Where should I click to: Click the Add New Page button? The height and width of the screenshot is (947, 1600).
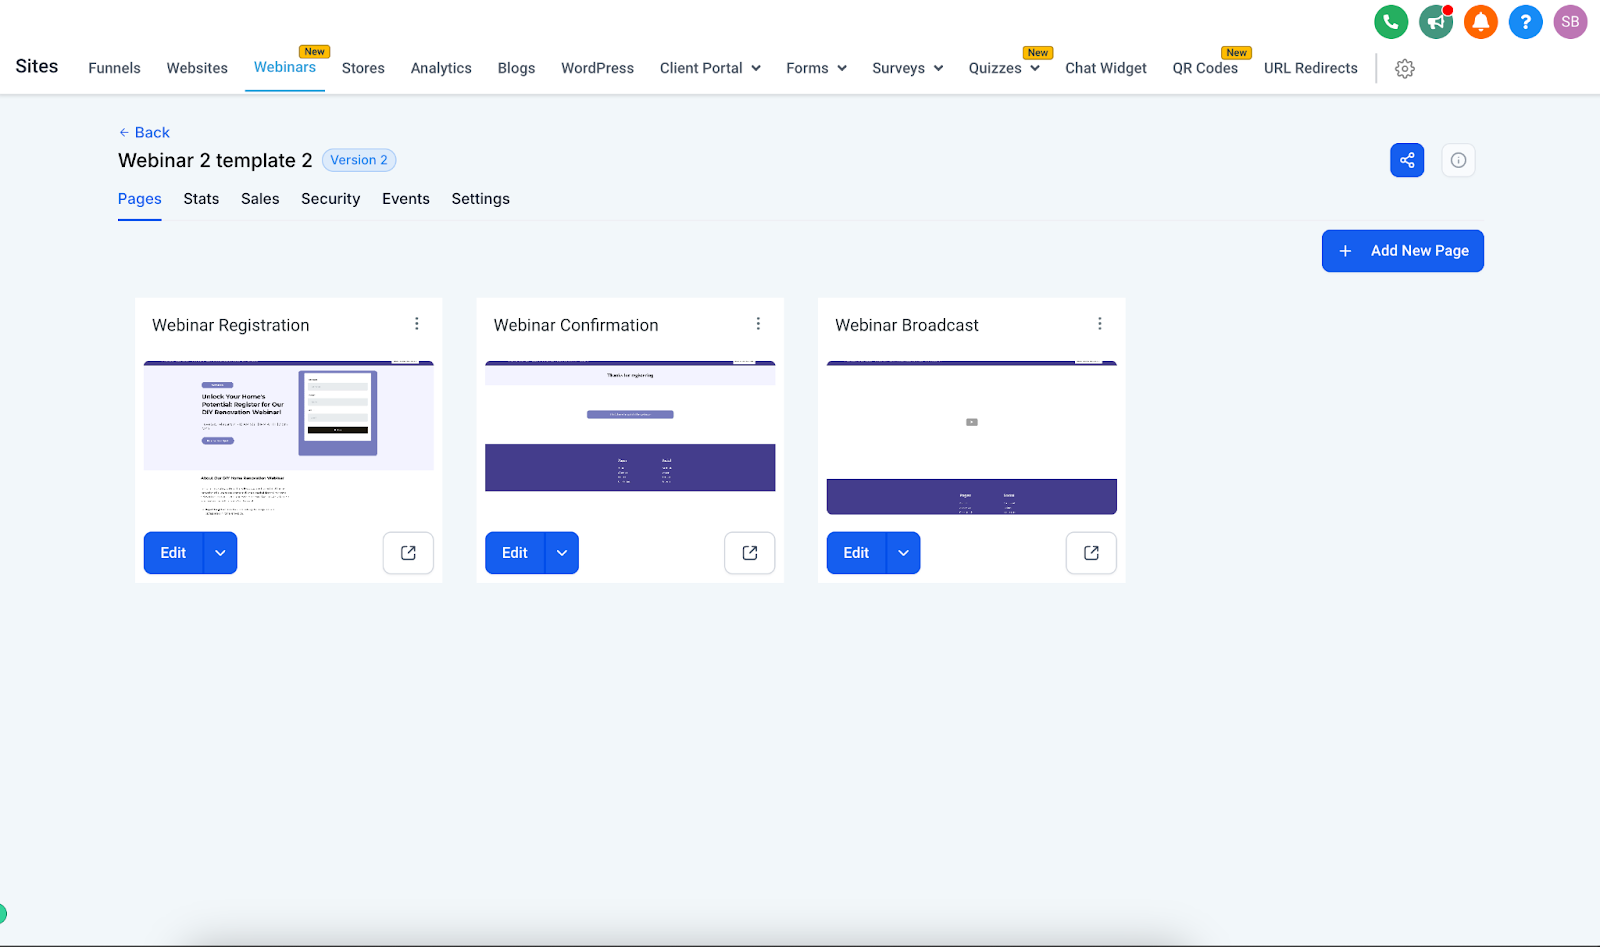tap(1402, 251)
